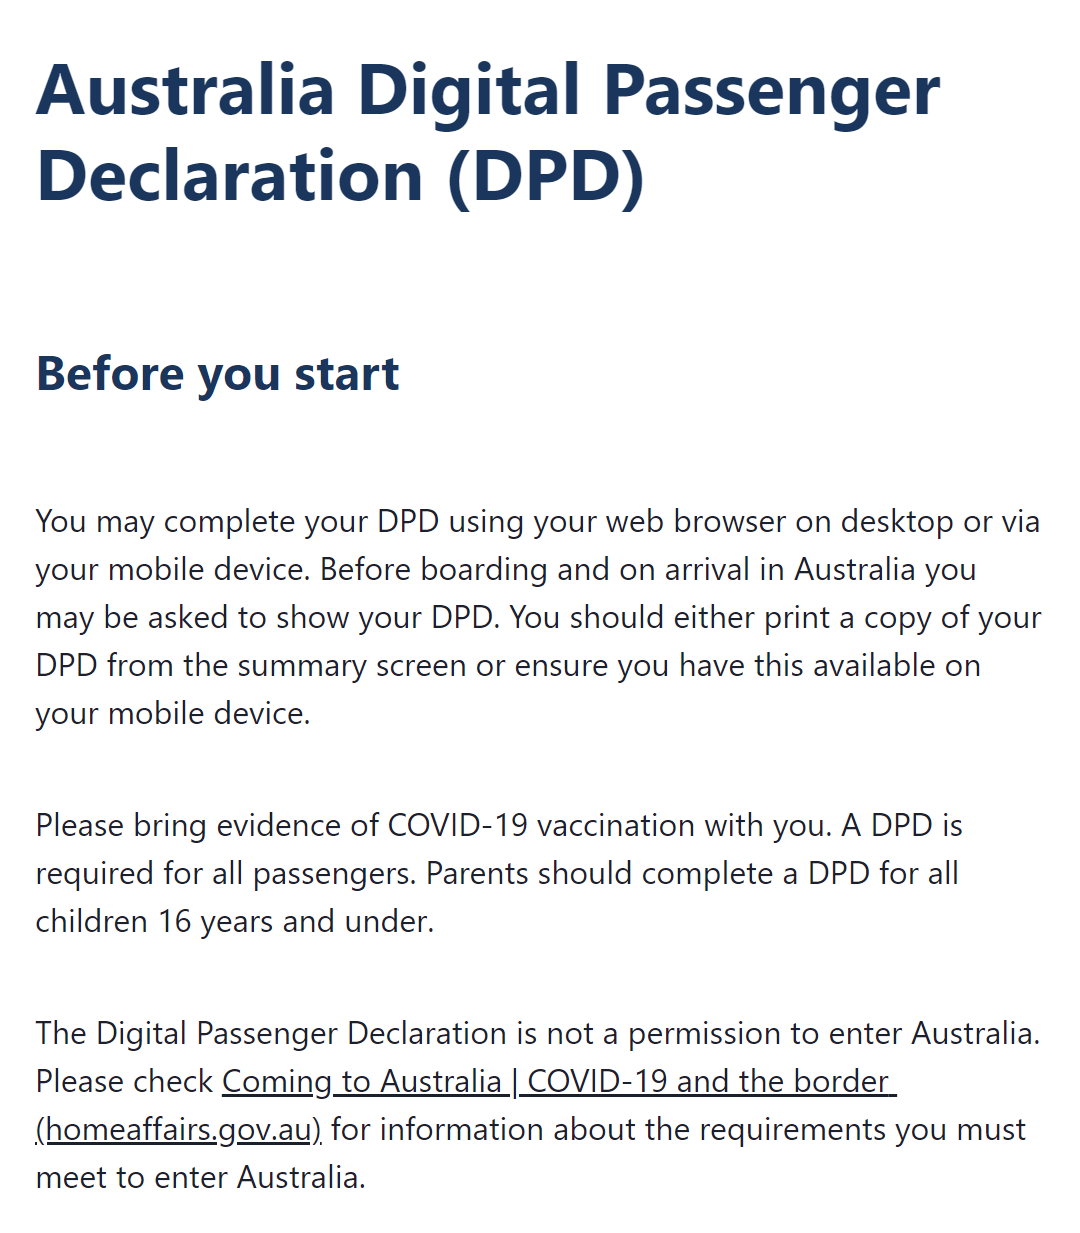The height and width of the screenshot is (1233, 1080).
Task: Click the line 'The Digital Passenger Declaration is not'
Action: point(538,1033)
